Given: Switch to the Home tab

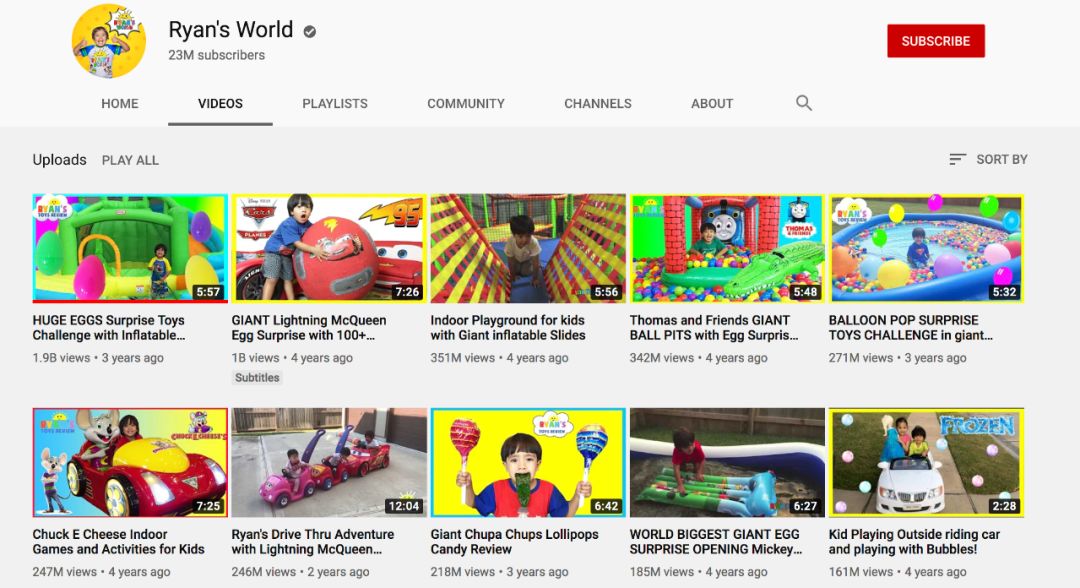Looking at the screenshot, I should point(120,103).
